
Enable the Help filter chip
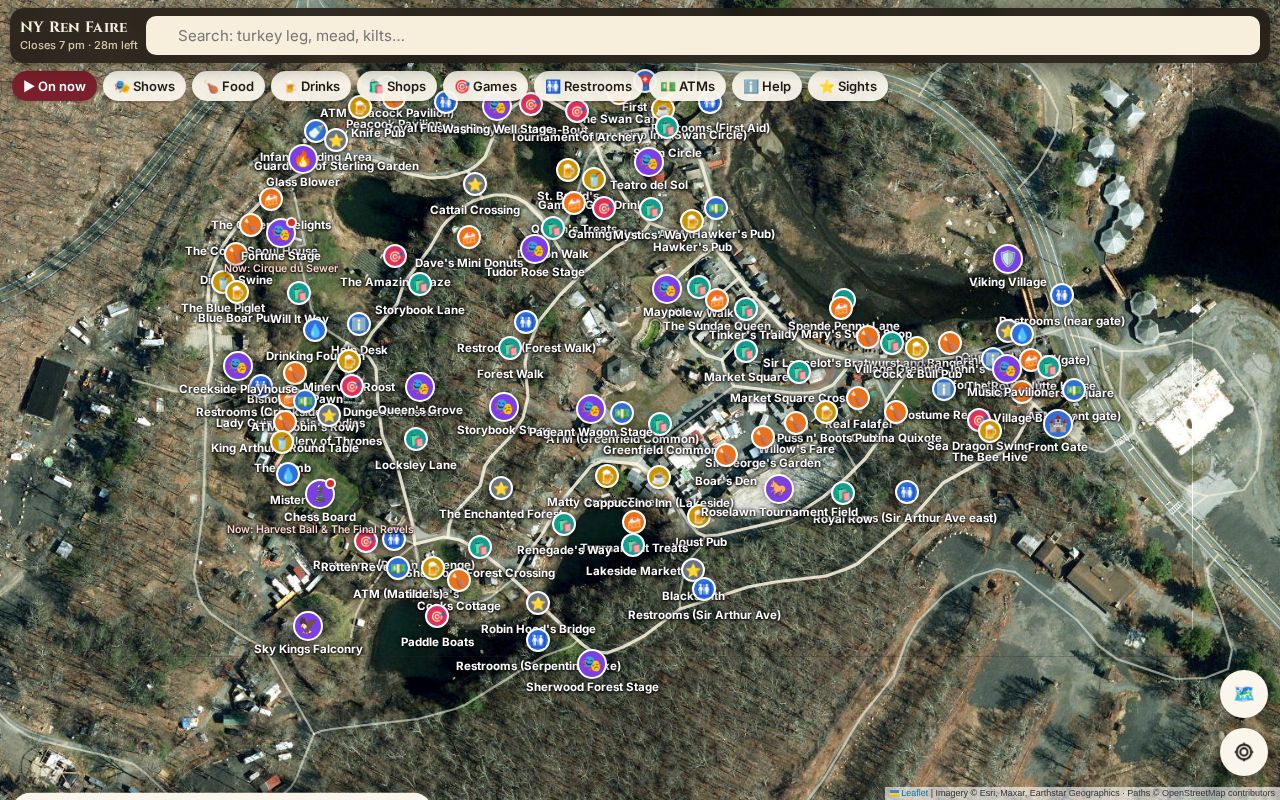[767, 86]
